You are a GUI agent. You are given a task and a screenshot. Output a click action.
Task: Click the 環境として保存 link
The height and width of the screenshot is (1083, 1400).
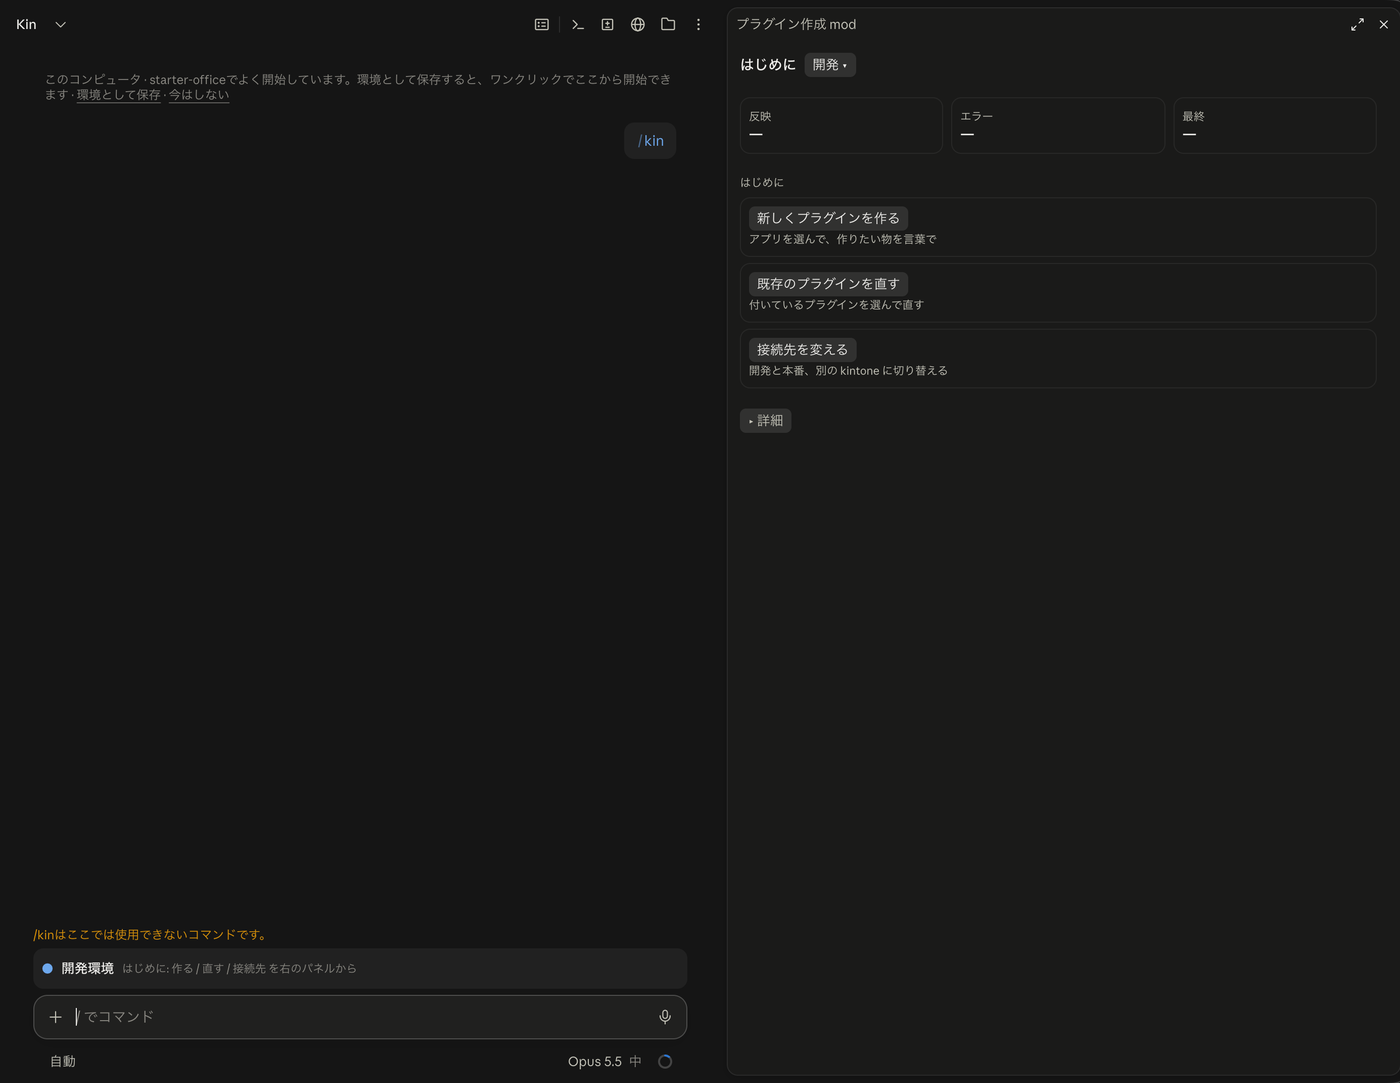[x=118, y=95]
